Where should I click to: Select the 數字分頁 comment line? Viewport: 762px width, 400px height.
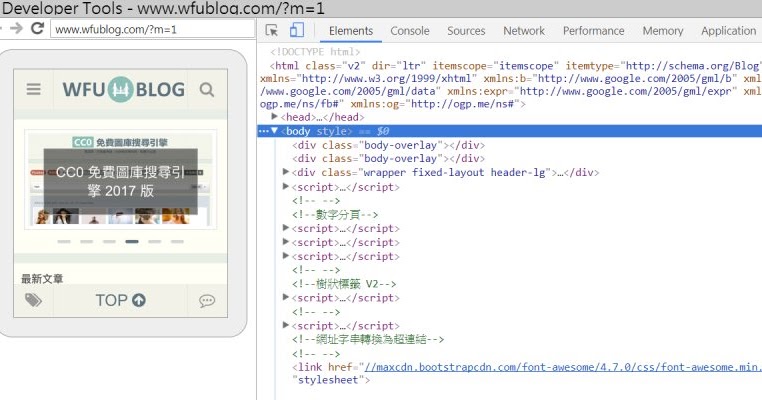[x=335, y=214]
